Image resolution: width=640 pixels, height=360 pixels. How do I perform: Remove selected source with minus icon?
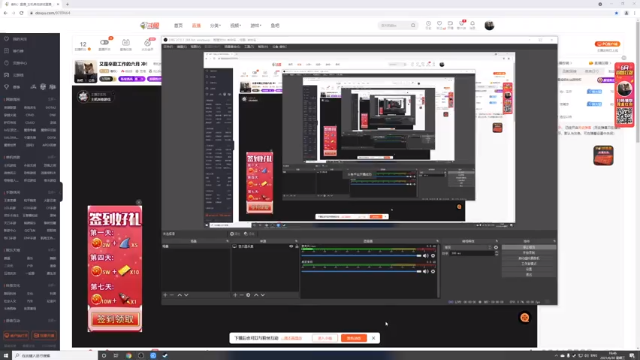click(x=242, y=295)
